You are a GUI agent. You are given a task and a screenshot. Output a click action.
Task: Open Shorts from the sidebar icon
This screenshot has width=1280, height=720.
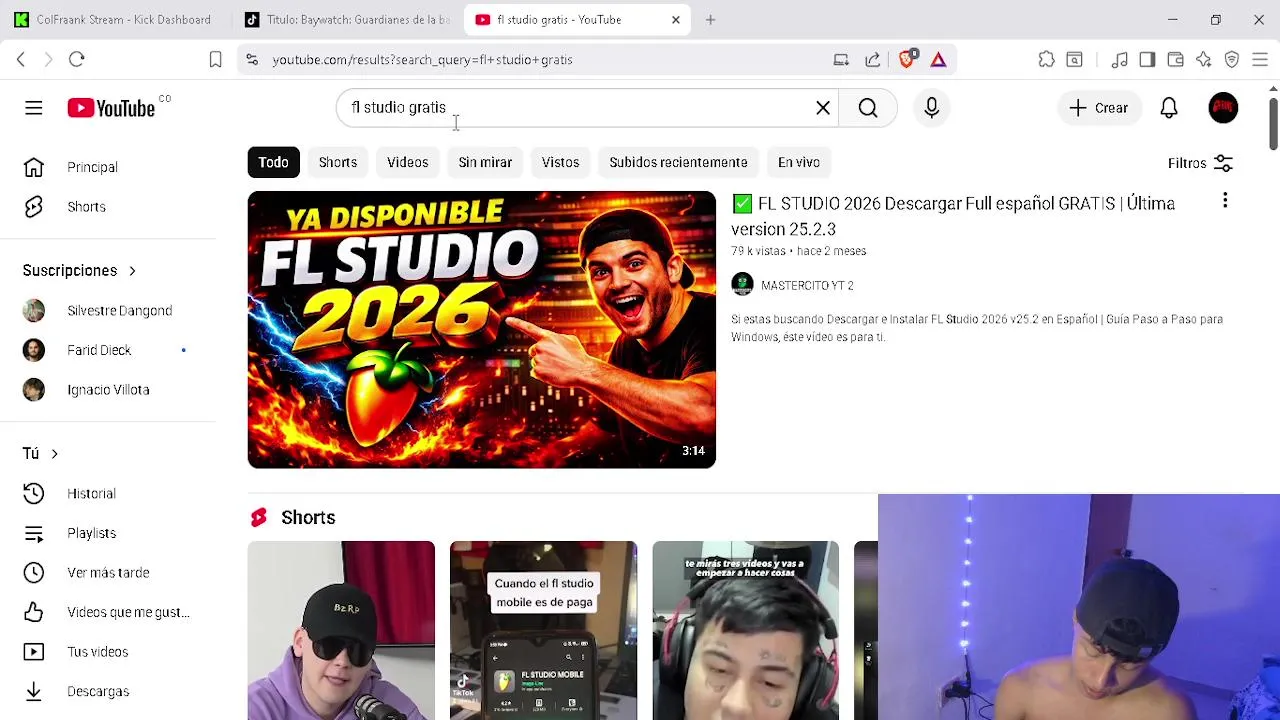pos(34,207)
